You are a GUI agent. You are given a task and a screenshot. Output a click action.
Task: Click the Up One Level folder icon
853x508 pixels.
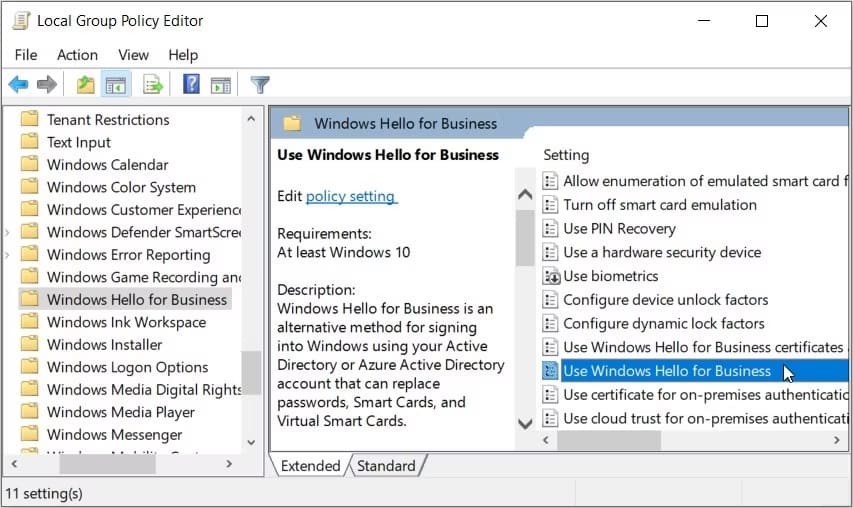pyautogui.click(x=86, y=85)
